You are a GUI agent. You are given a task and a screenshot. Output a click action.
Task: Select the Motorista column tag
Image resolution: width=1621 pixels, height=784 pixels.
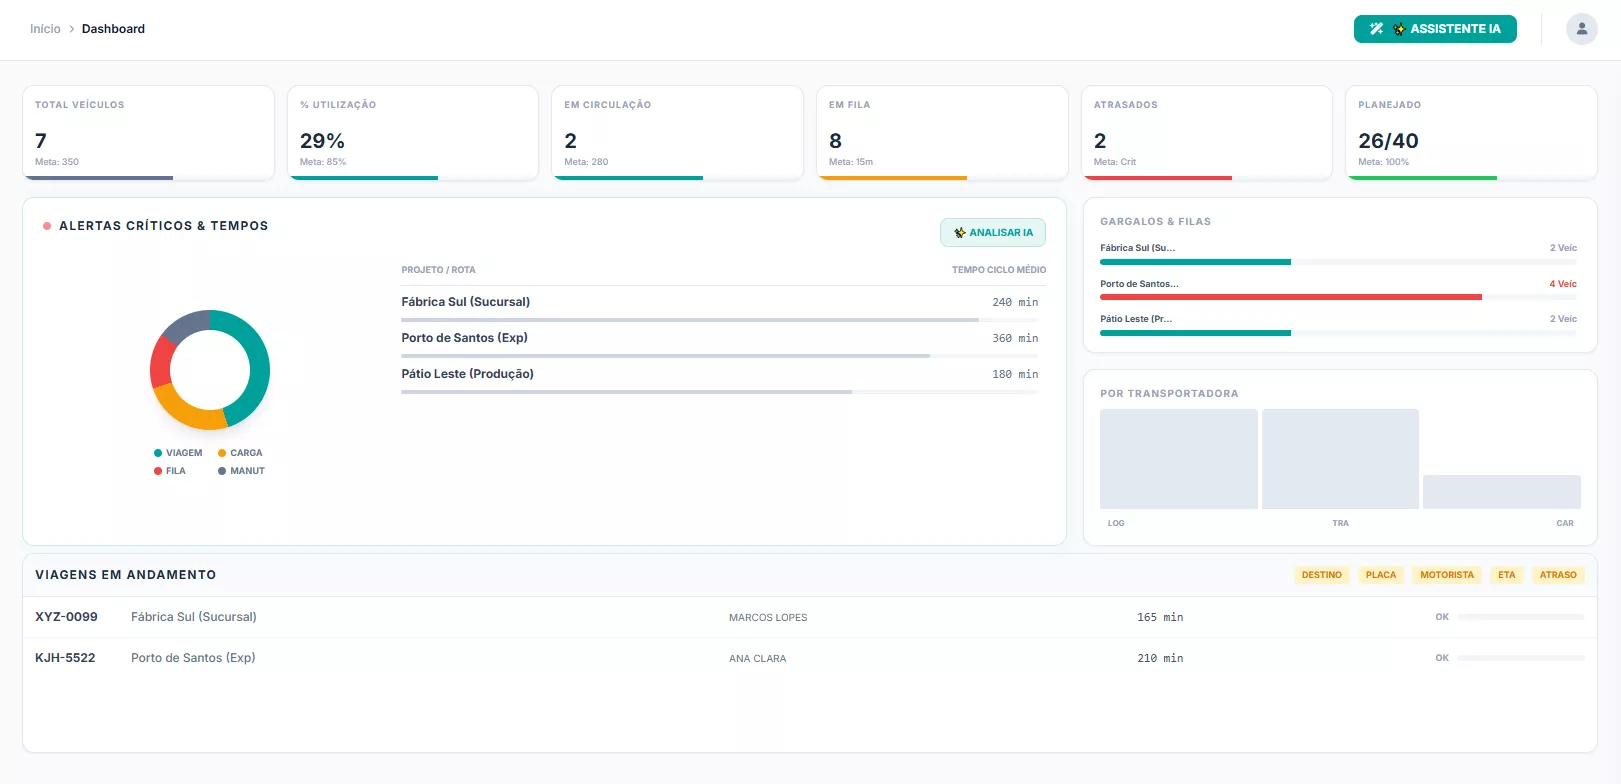[x=1446, y=575]
